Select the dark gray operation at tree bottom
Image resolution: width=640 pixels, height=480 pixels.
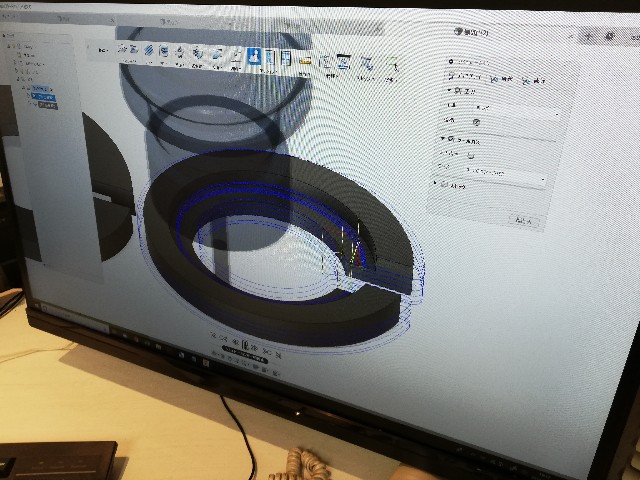click(x=48, y=106)
